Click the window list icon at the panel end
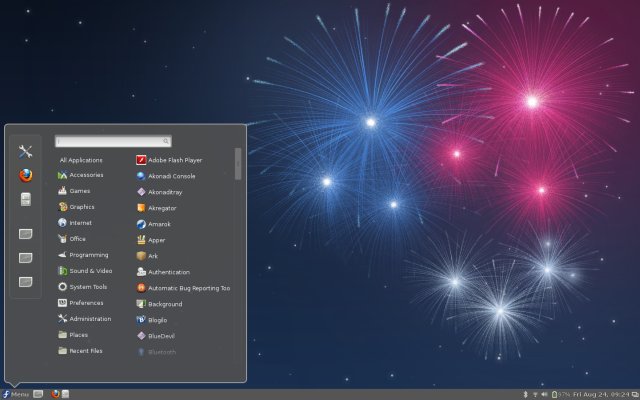This screenshot has height=400, width=640. click(635, 395)
